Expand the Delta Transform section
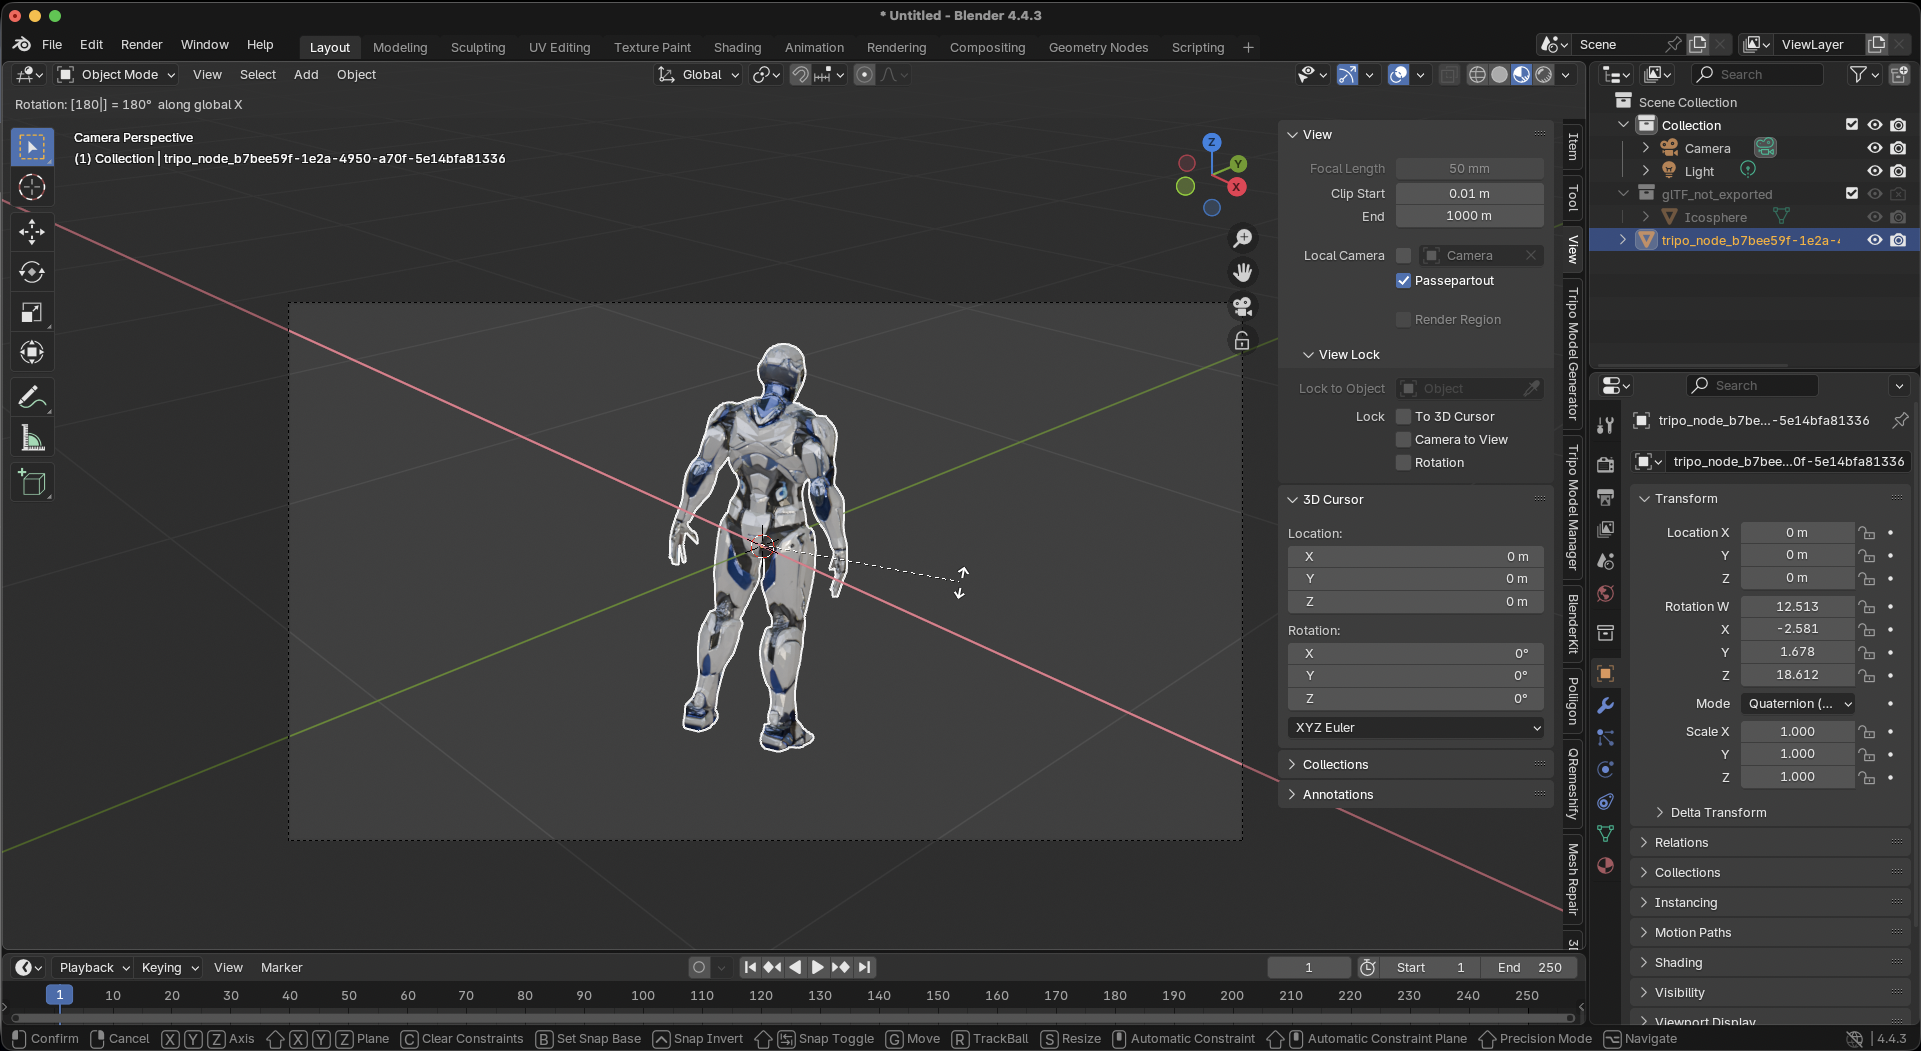This screenshot has width=1921, height=1051. pyautogui.click(x=1718, y=813)
